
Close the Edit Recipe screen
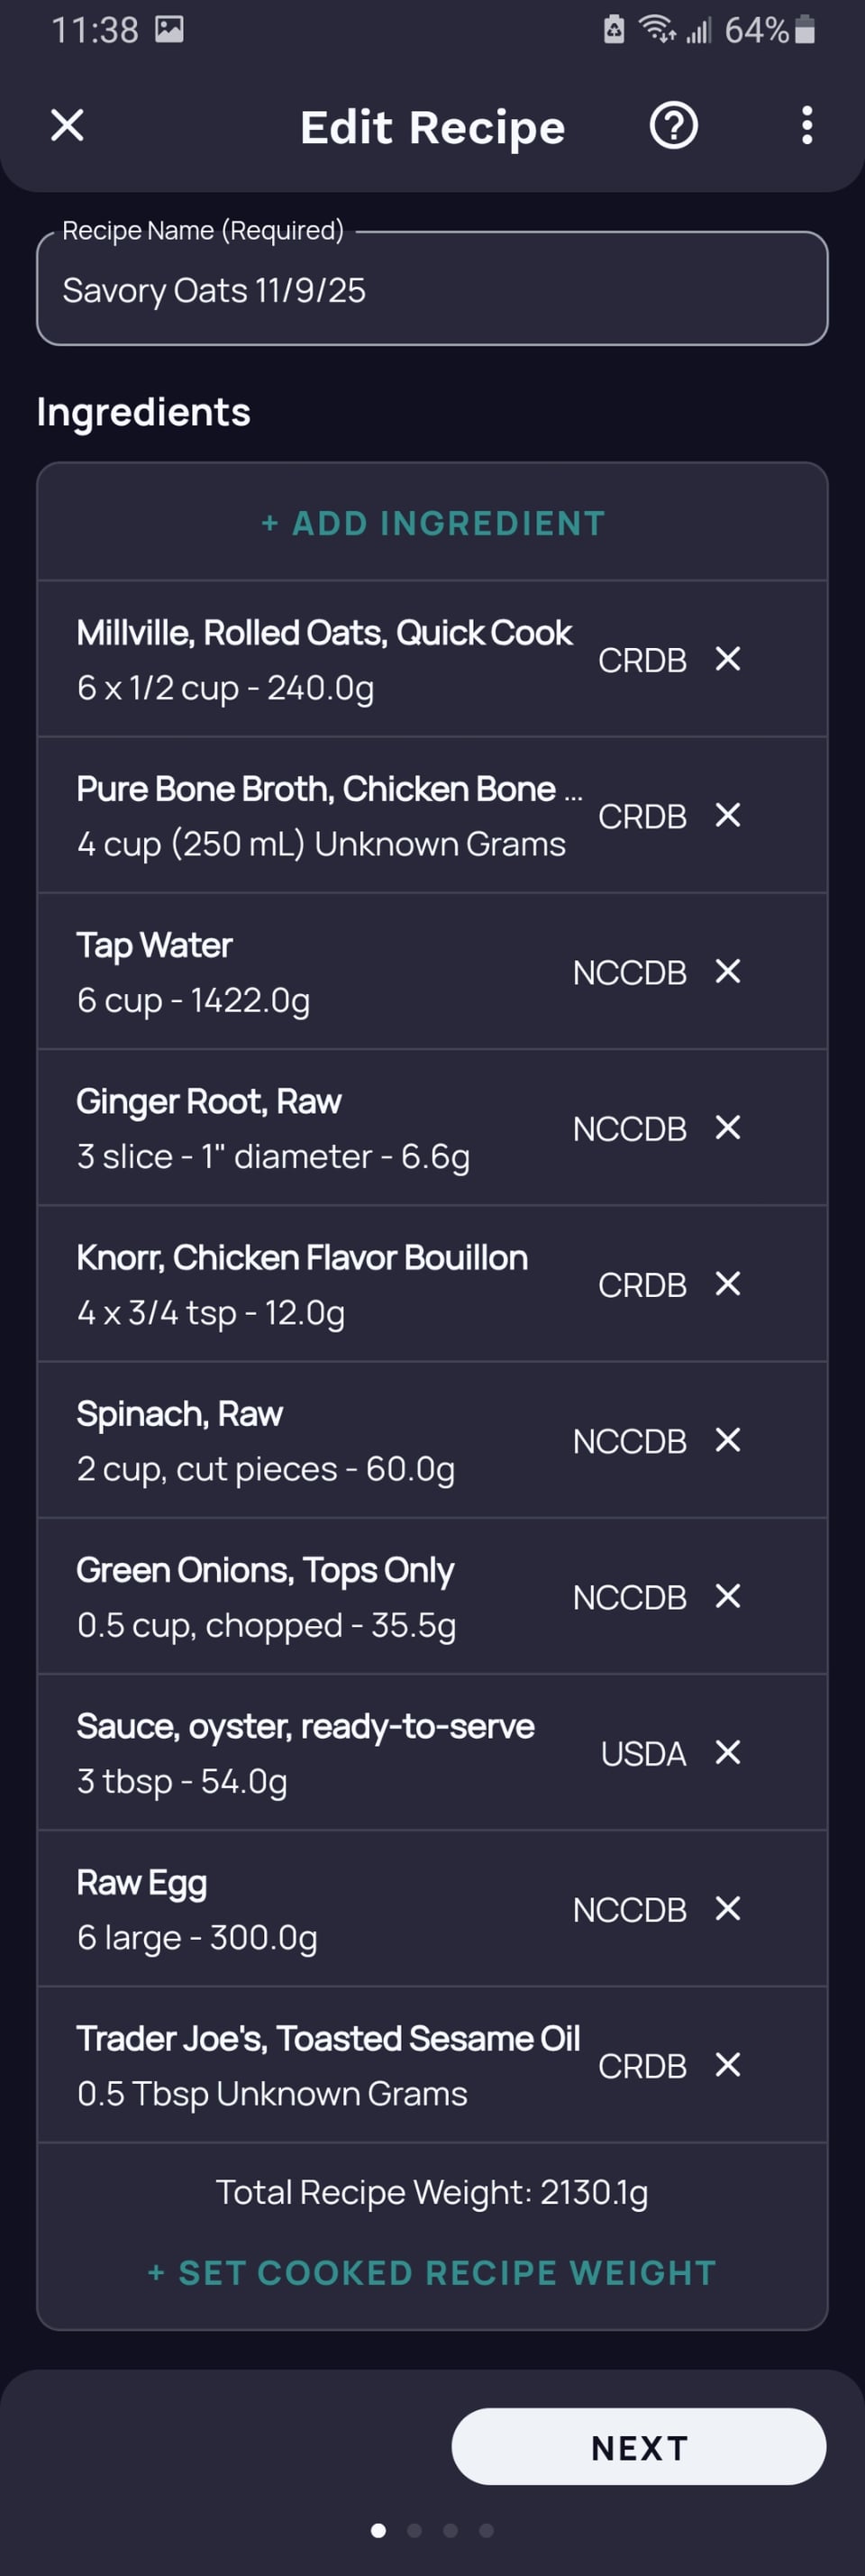tap(67, 126)
